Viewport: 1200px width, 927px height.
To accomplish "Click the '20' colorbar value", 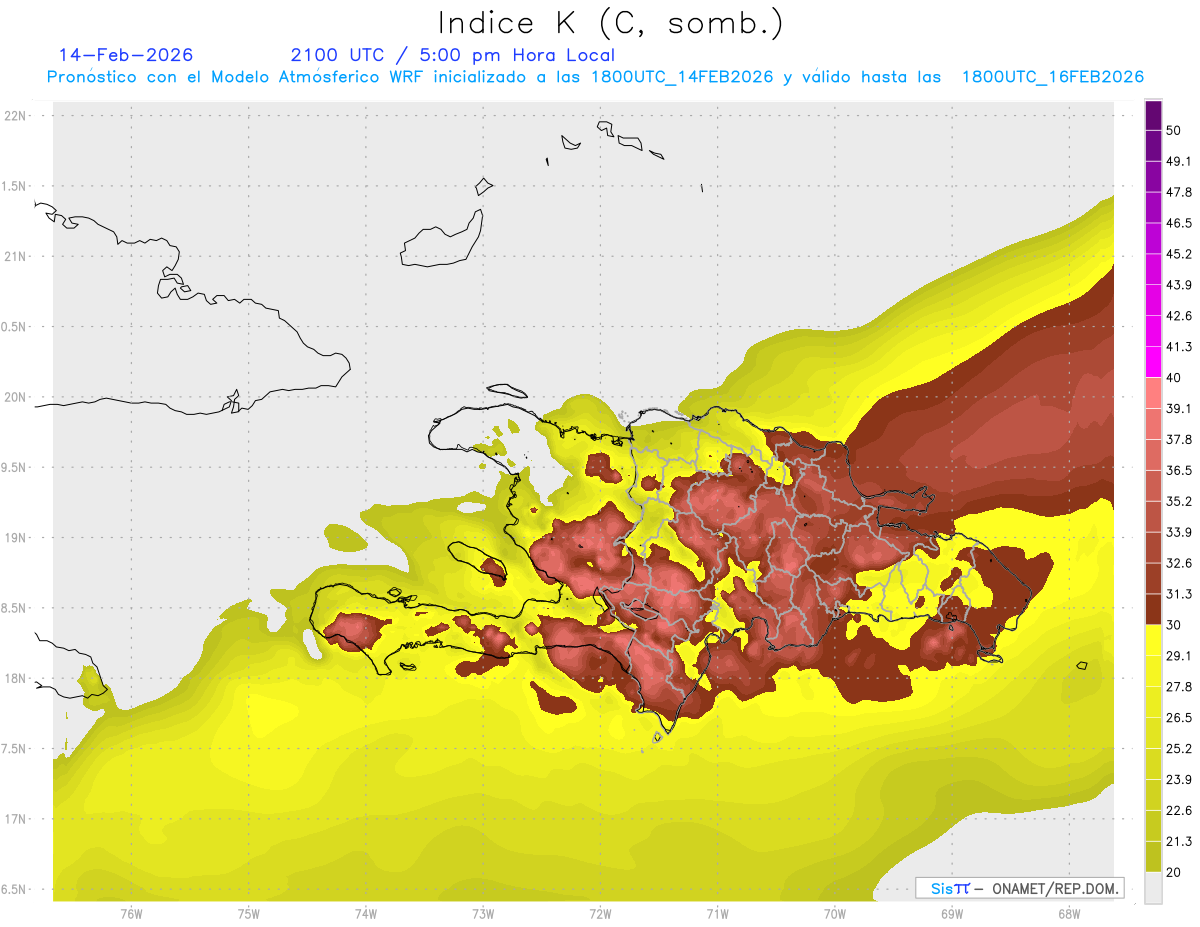I will coord(1174,872).
